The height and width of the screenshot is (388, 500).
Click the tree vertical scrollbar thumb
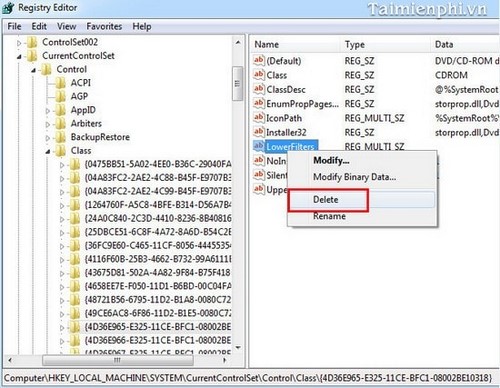[x=237, y=83]
